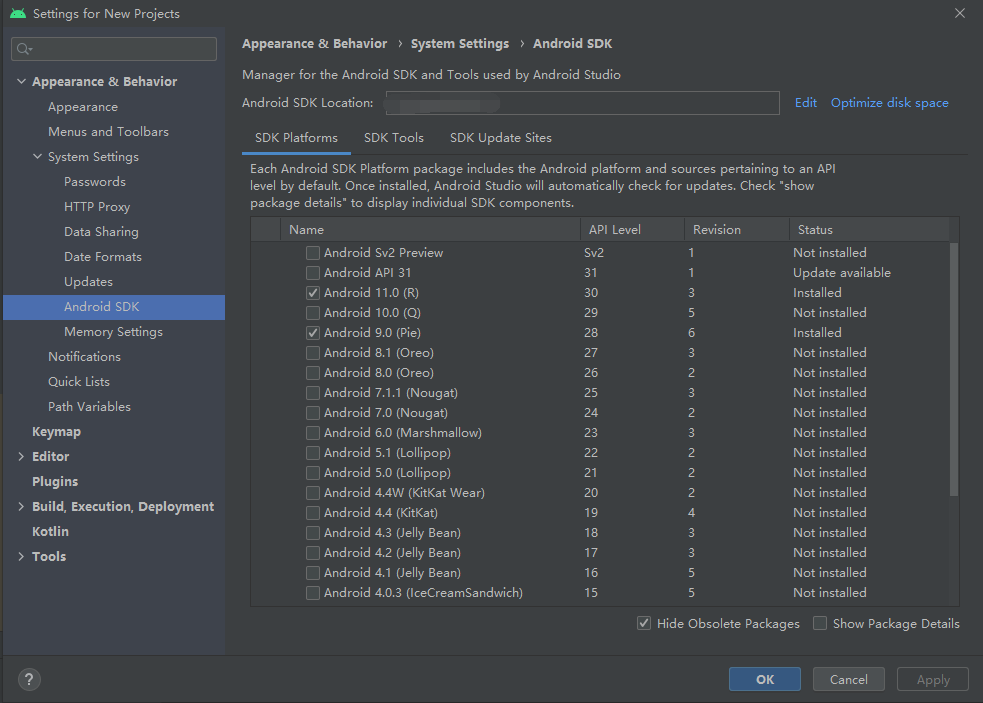Click System Settings in the breadcrumb
The width and height of the screenshot is (983, 703).
pos(460,44)
